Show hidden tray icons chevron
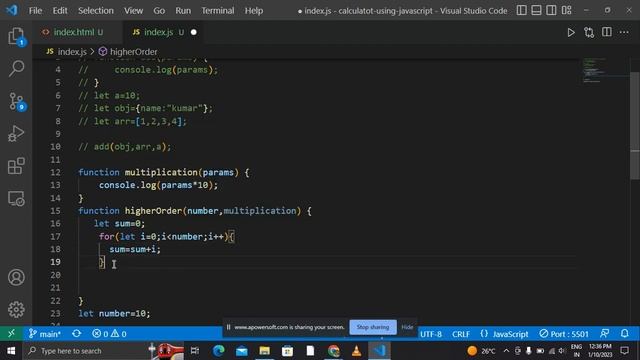 (x=506, y=351)
